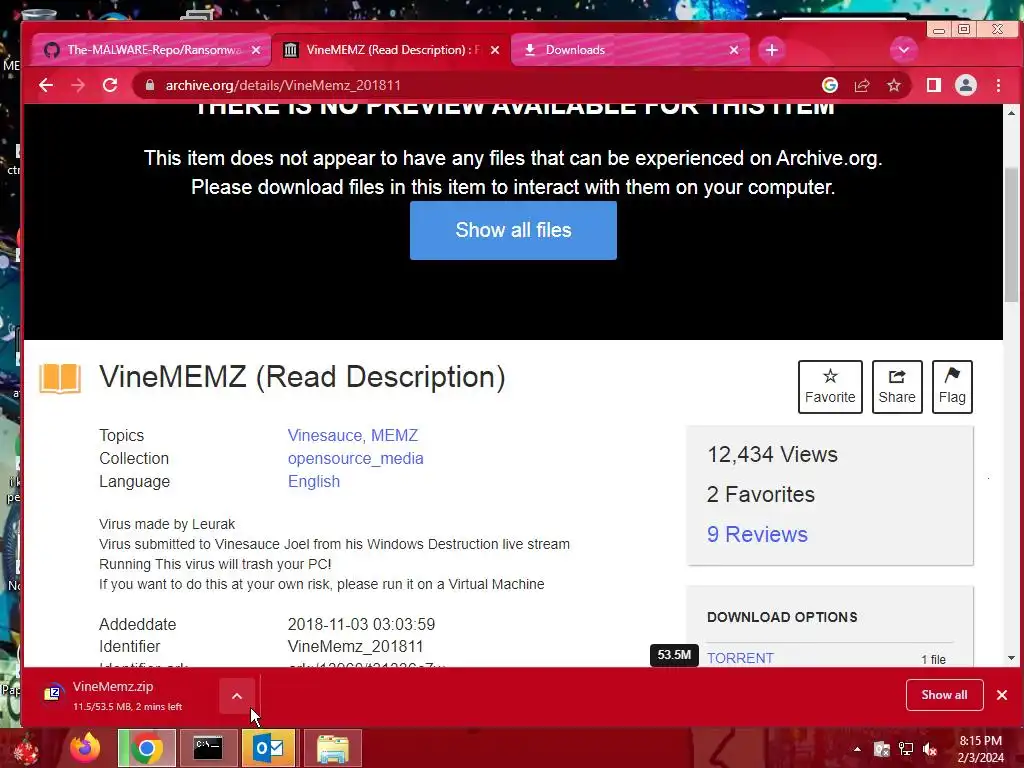
Task: Close the VineMEMZ tab
Action: (495, 50)
